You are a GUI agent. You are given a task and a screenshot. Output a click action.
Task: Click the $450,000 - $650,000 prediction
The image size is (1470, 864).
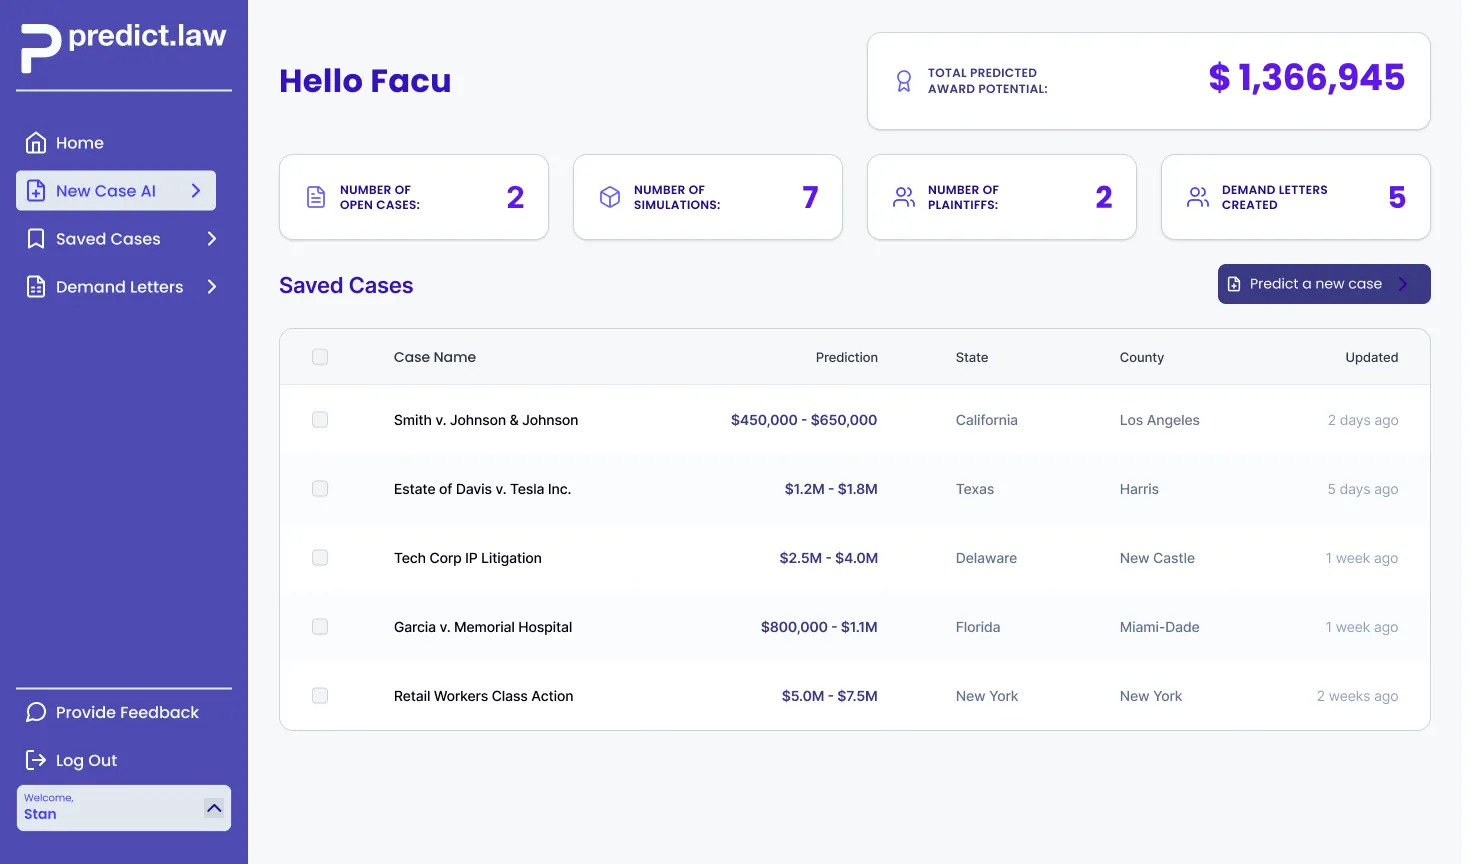pos(804,420)
